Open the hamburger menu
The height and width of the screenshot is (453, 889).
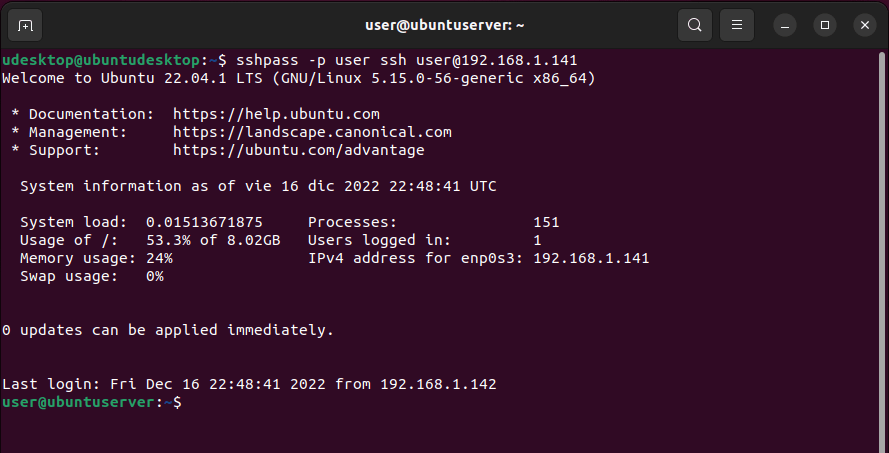click(737, 24)
